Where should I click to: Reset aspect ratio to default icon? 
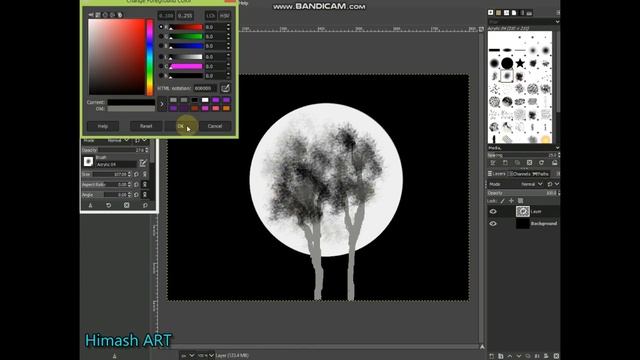137,184
